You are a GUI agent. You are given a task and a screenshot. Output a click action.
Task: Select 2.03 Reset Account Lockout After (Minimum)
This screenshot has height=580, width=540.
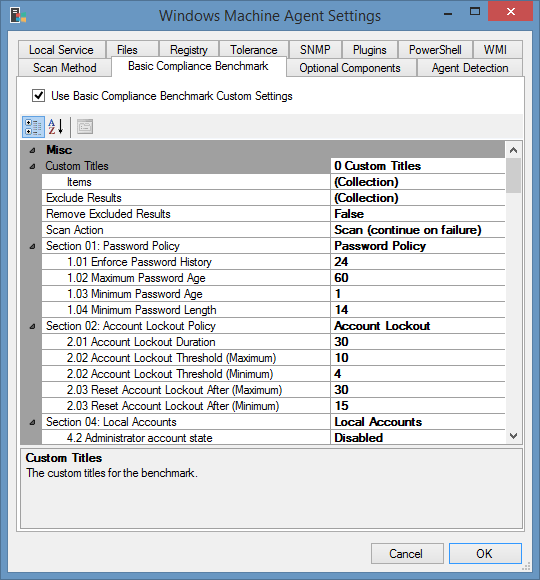pos(273,406)
